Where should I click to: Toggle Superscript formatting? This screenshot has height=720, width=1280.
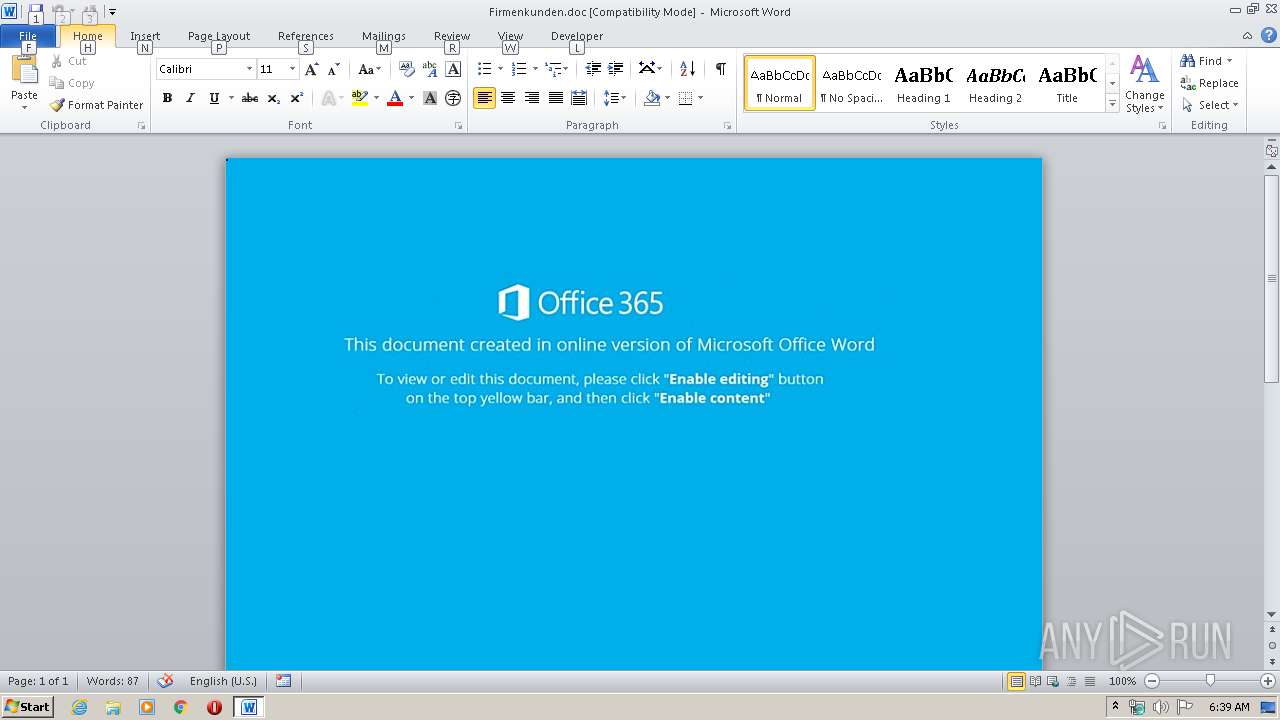[x=297, y=98]
